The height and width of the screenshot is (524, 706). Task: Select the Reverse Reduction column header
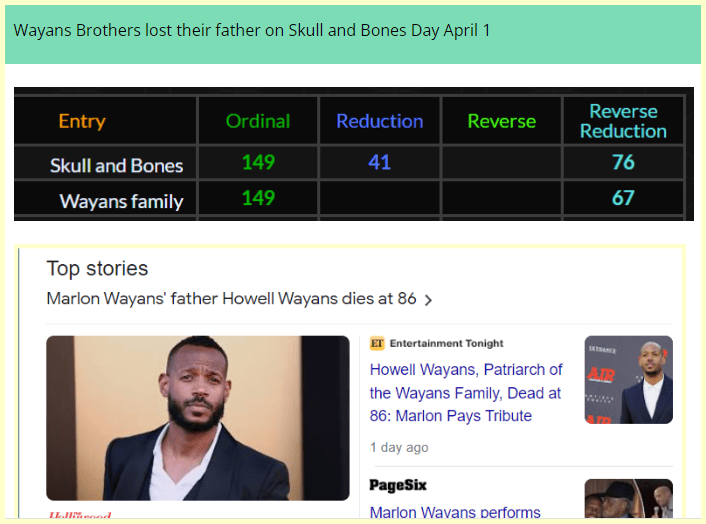click(623, 121)
